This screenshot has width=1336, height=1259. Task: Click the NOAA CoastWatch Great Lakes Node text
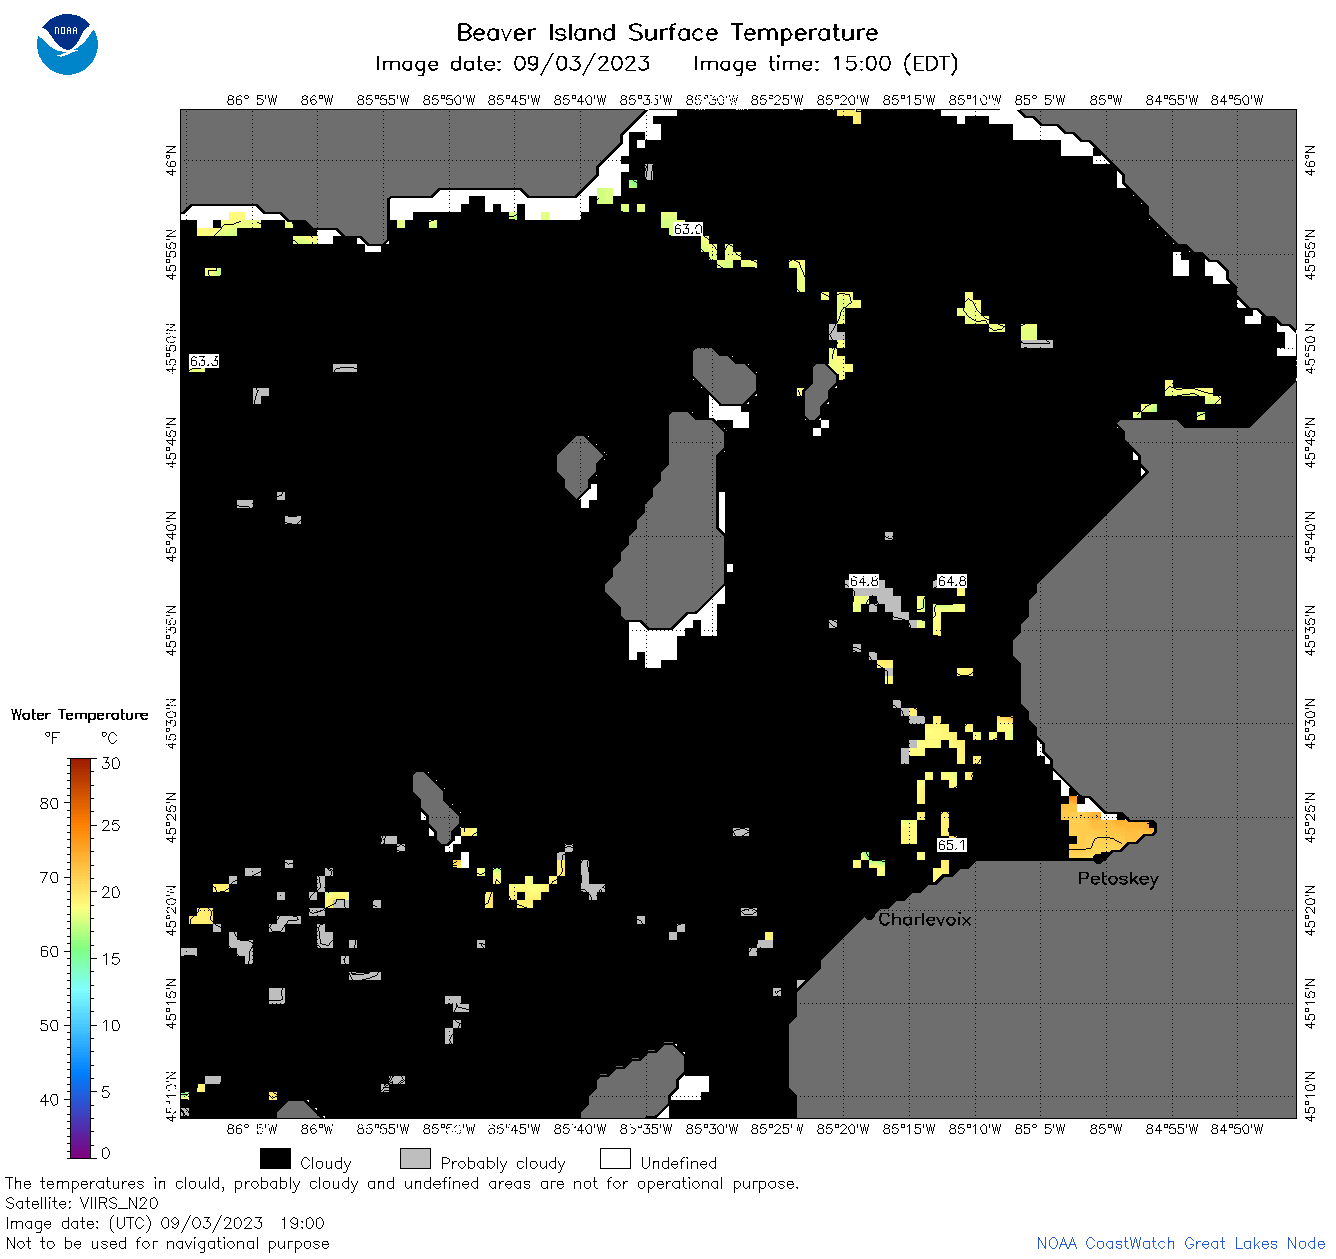1181,1243
